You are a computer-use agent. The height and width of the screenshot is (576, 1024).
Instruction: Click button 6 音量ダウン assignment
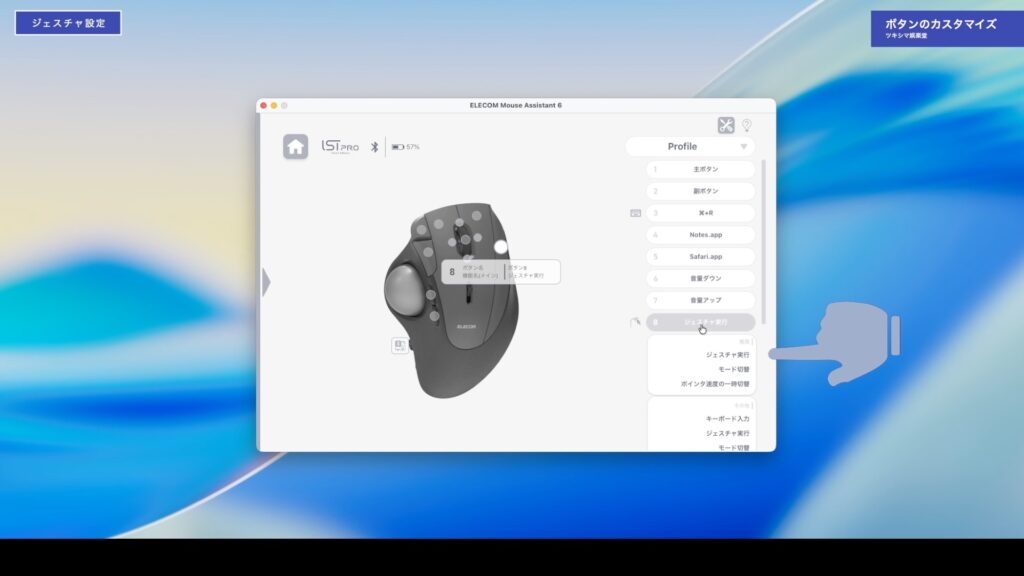(700, 278)
